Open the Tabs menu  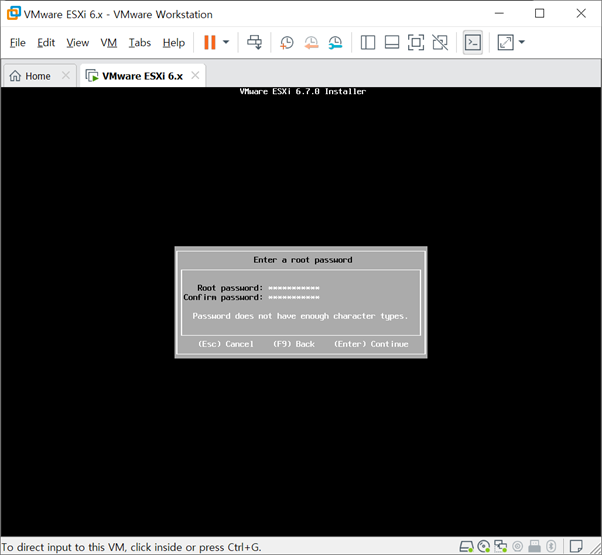pyautogui.click(x=140, y=43)
